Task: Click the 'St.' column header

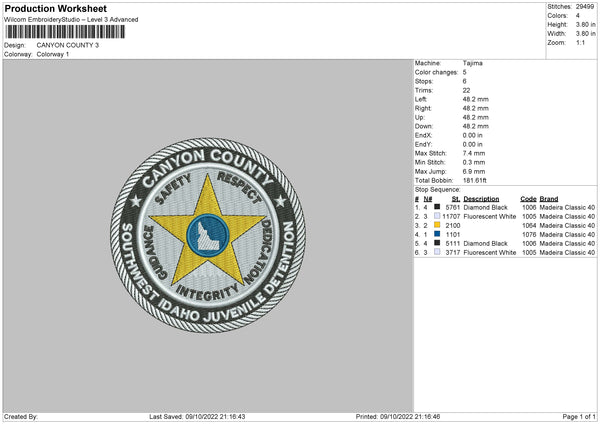Action: coord(456,199)
